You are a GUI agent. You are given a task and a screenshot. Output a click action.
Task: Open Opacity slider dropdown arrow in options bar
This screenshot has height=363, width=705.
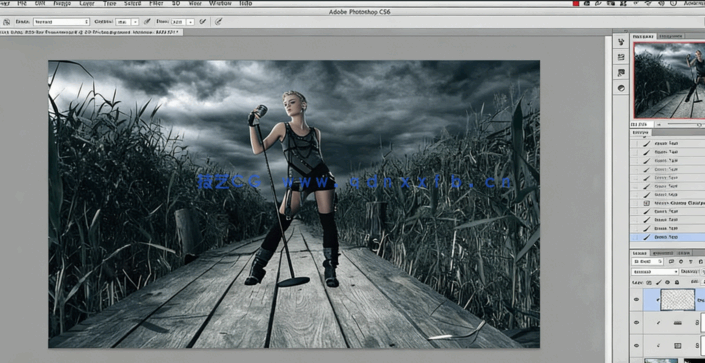135,22
